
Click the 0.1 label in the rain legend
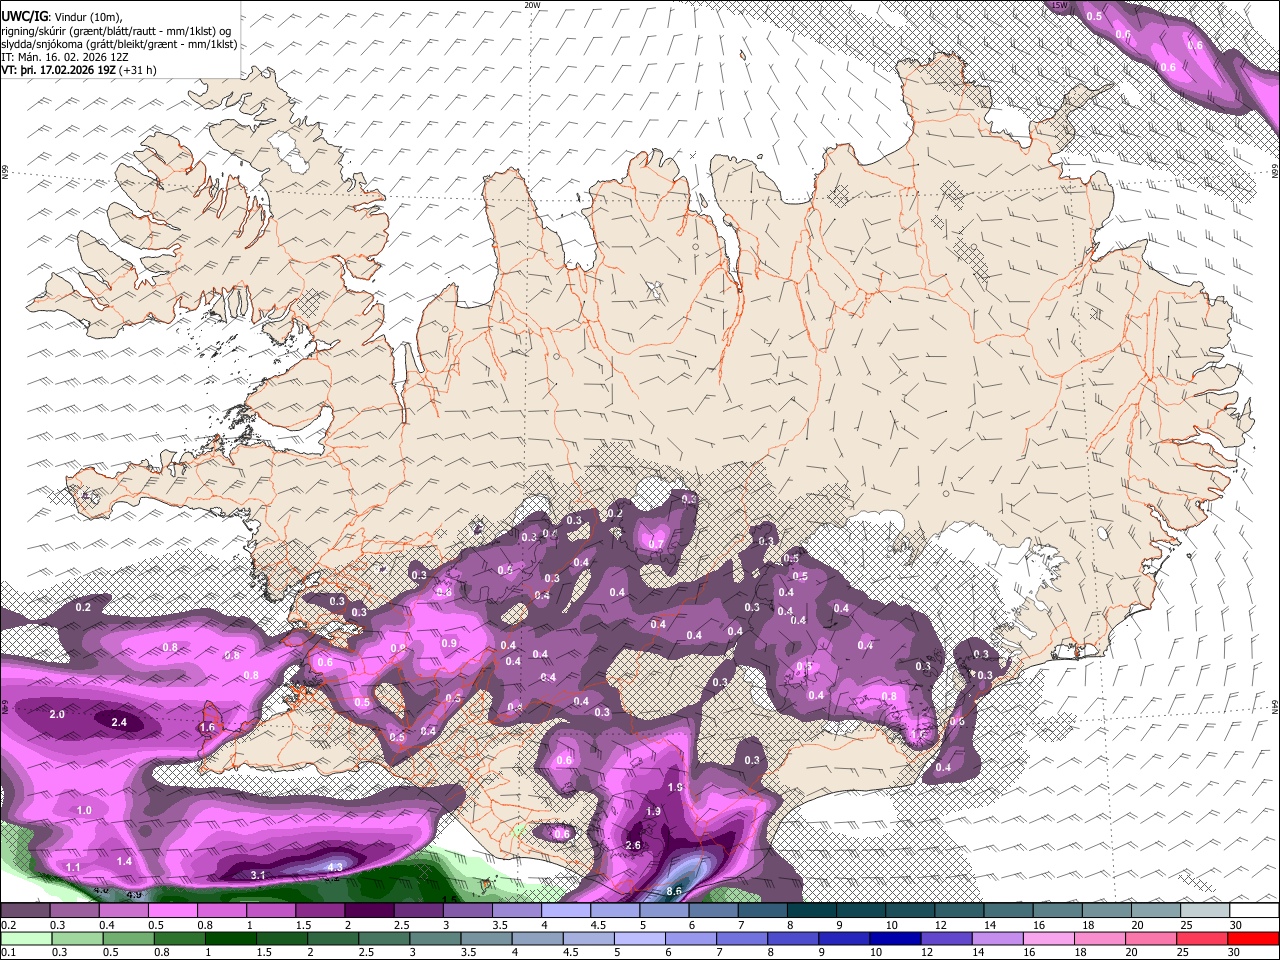click(7, 953)
